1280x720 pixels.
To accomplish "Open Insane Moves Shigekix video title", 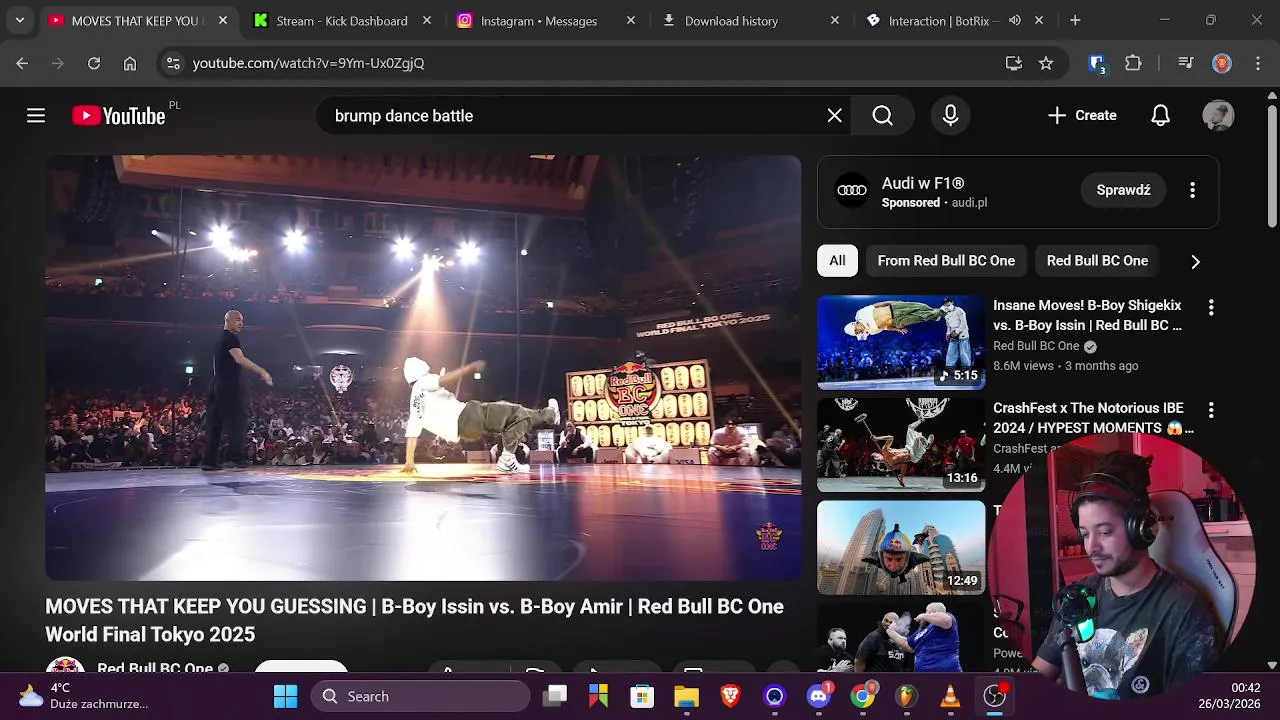I will click(1087, 315).
